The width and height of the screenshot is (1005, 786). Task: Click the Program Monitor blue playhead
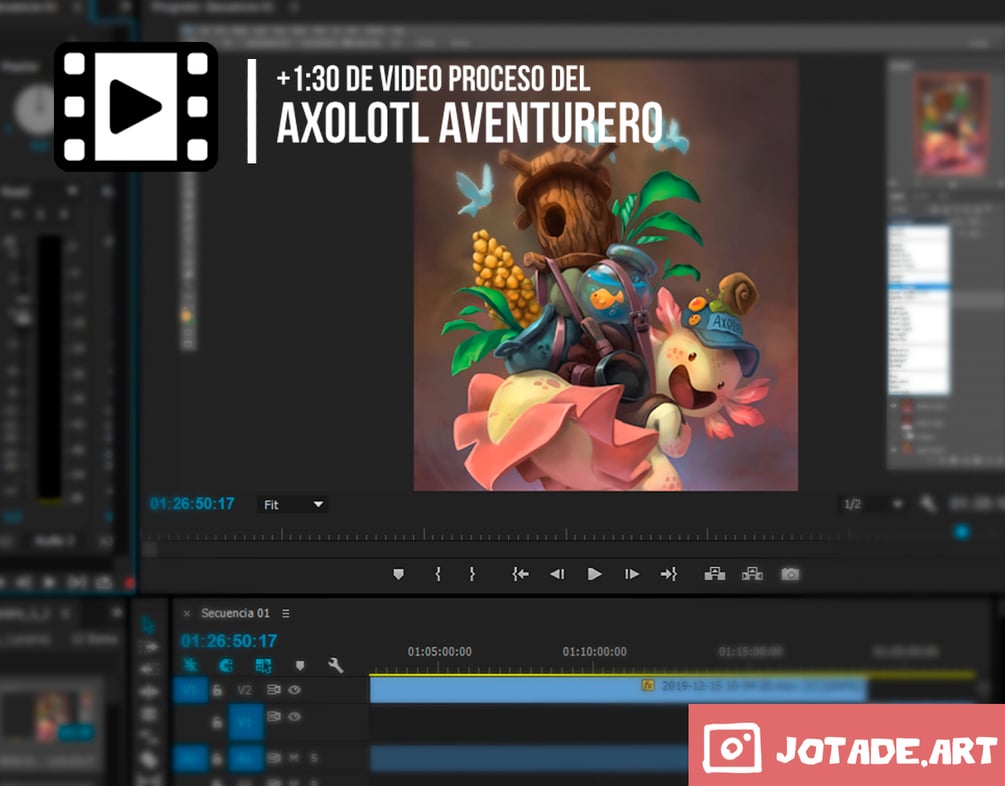961,531
